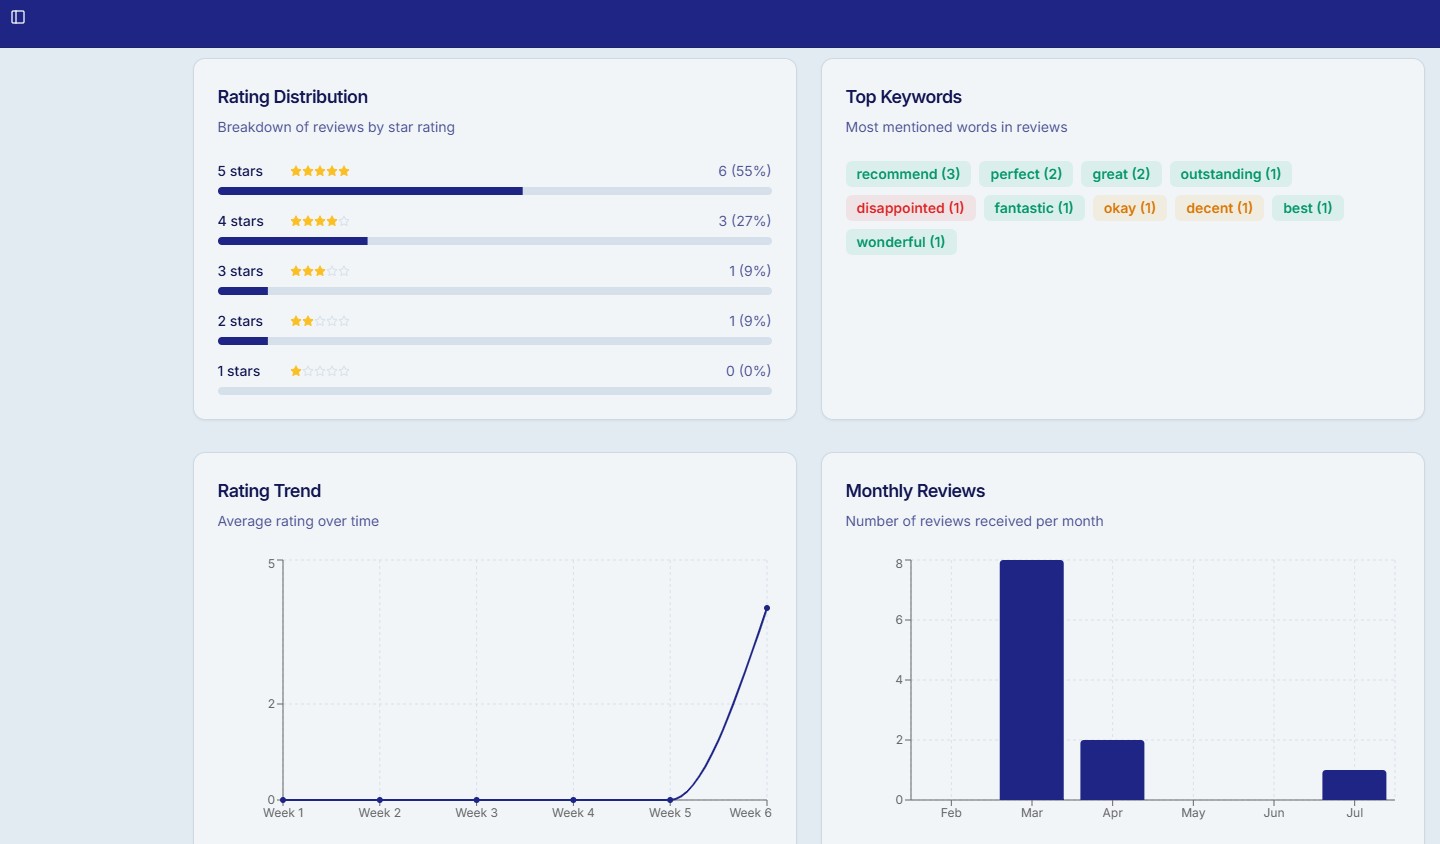Click the '6 (55%)' count text

pyautogui.click(x=745, y=171)
